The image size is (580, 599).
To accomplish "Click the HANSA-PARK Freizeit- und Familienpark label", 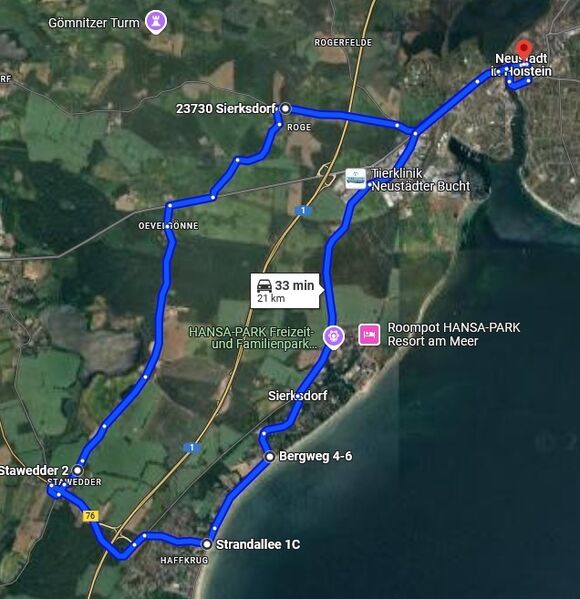I will coord(253,338).
